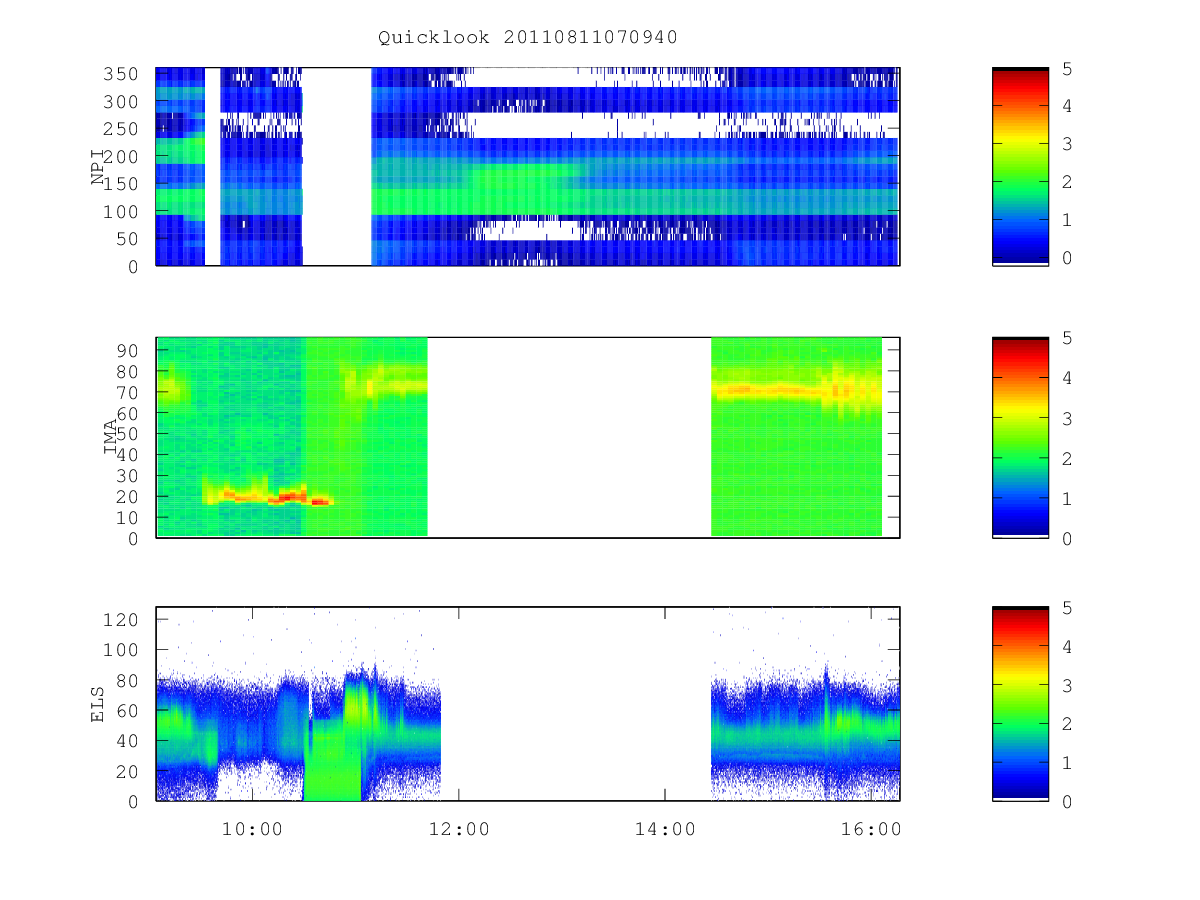Screen dimensions: 1200x900
Task: Click the 14:00 time axis tick label
Action: pyautogui.click(x=666, y=829)
